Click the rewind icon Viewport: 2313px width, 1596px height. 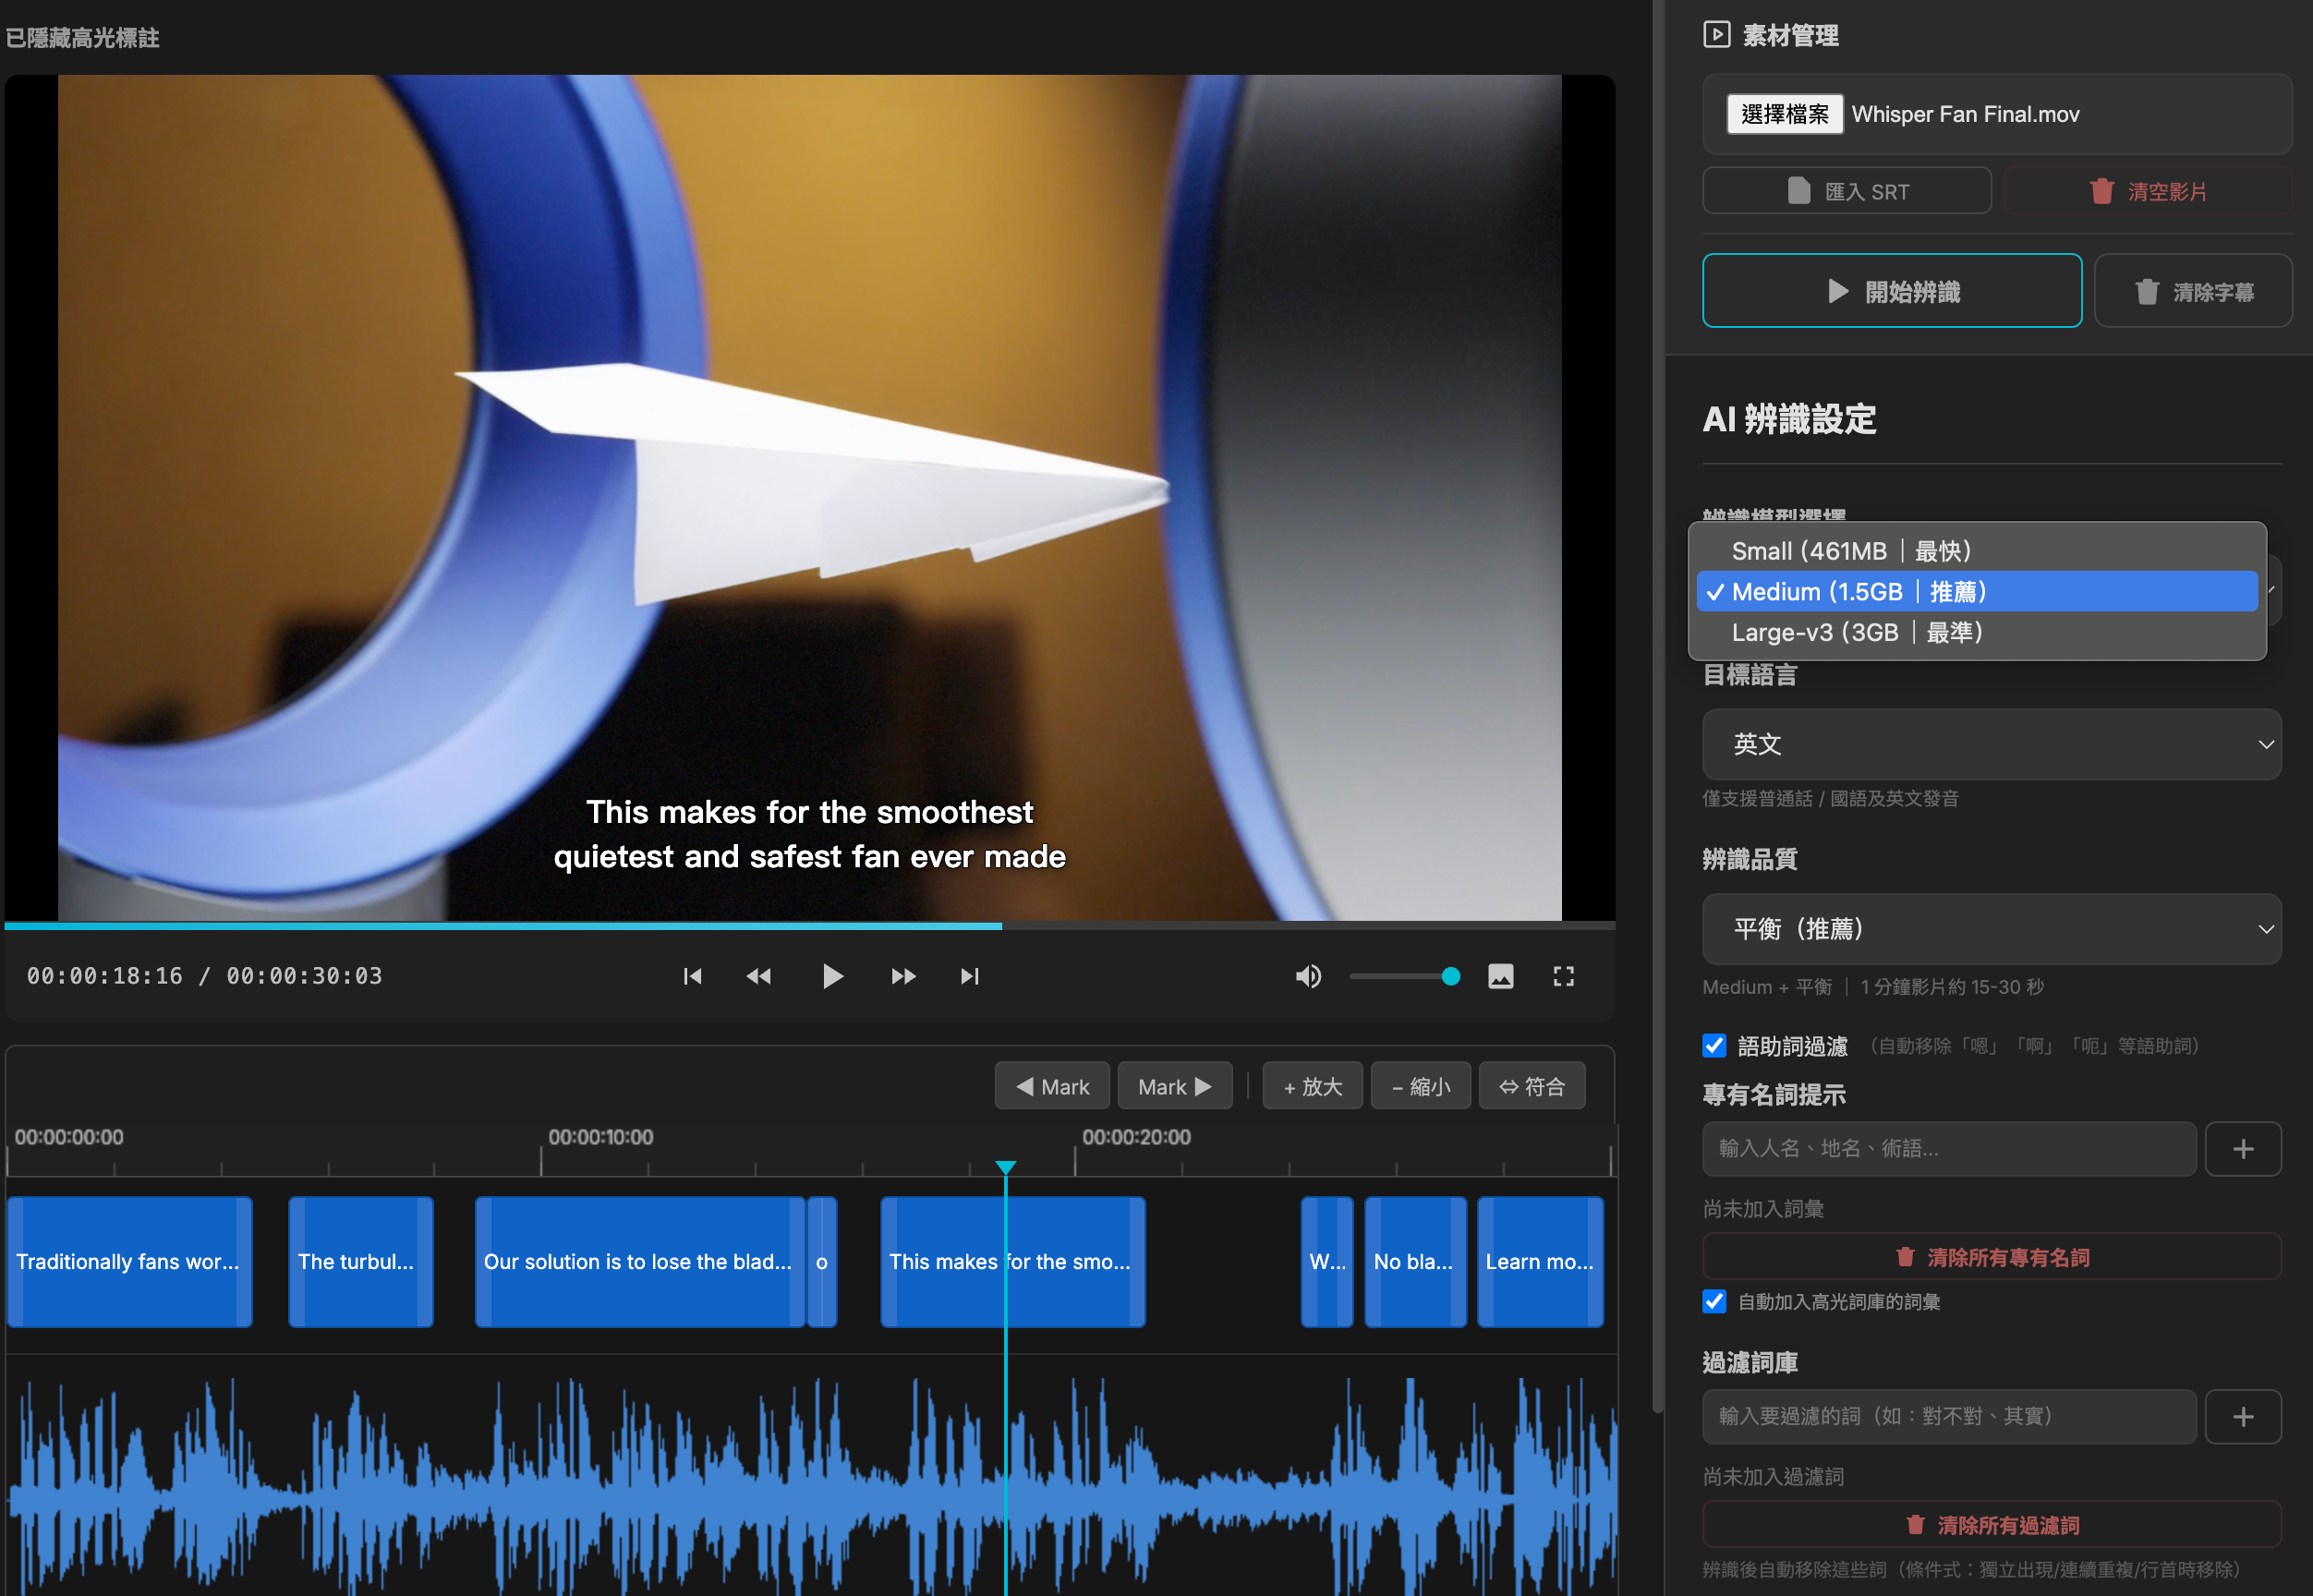[x=759, y=976]
